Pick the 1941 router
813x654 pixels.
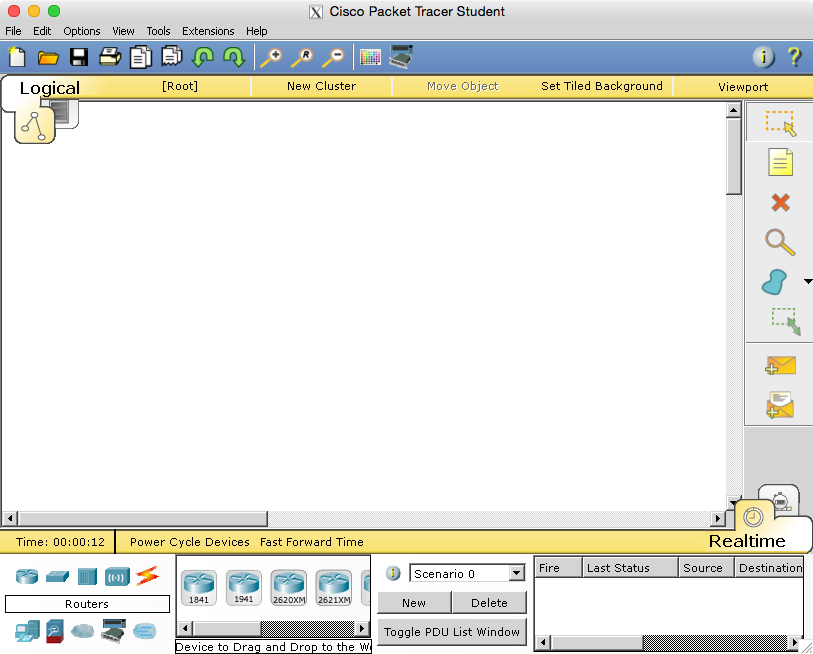[x=244, y=588]
